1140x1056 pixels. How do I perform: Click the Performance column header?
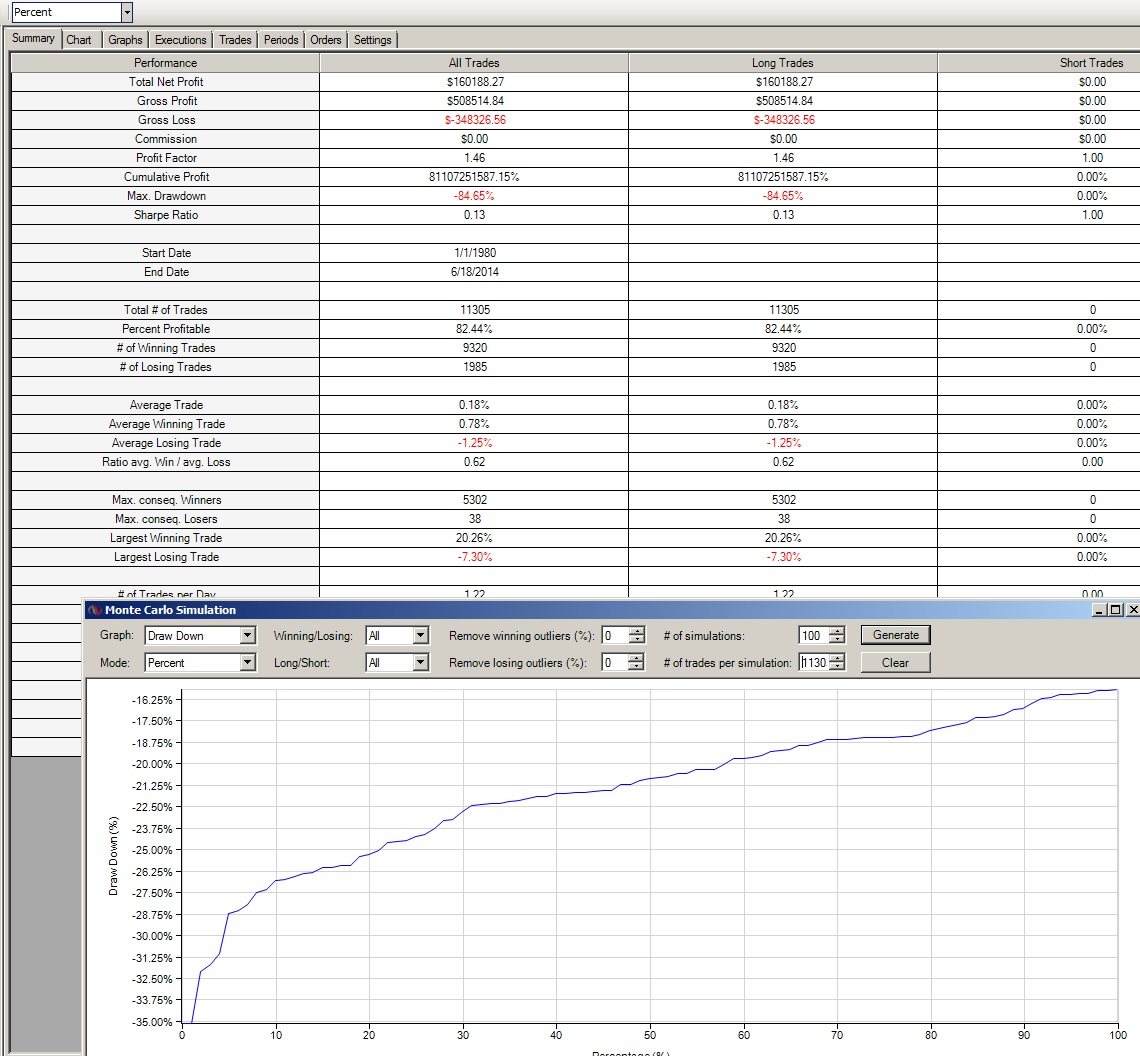pos(165,63)
